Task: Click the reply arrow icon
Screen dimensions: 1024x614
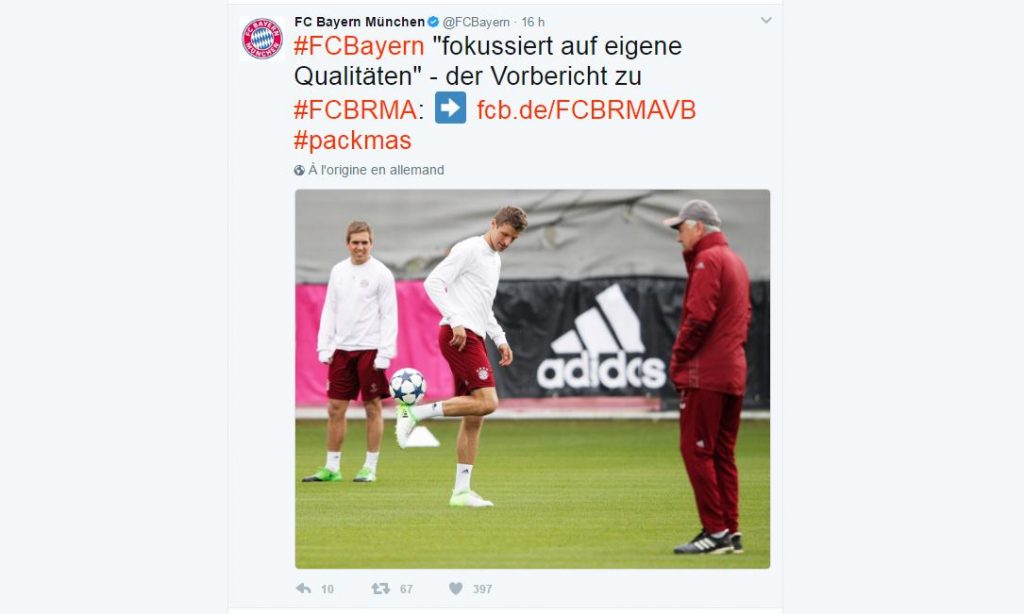Action: click(x=304, y=589)
